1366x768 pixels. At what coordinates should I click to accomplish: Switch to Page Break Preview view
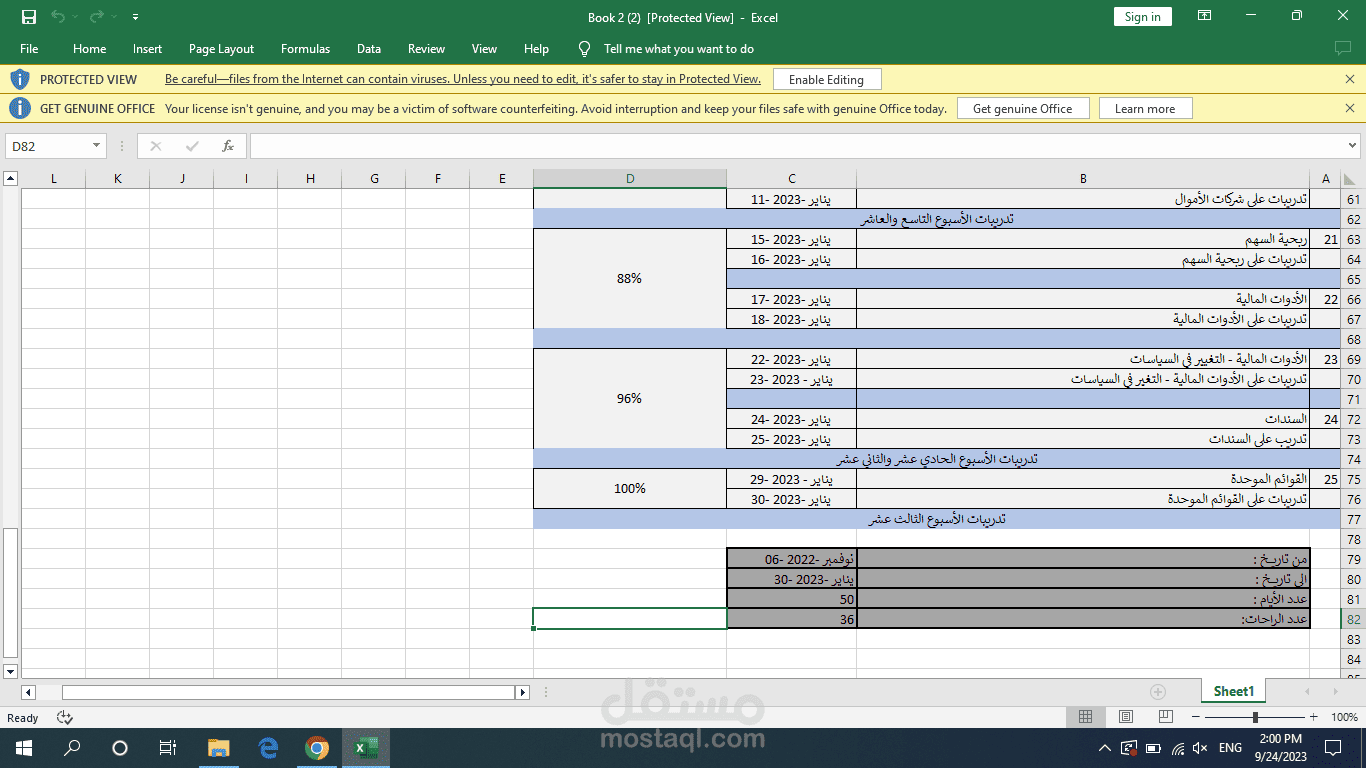coord(1165,717)
